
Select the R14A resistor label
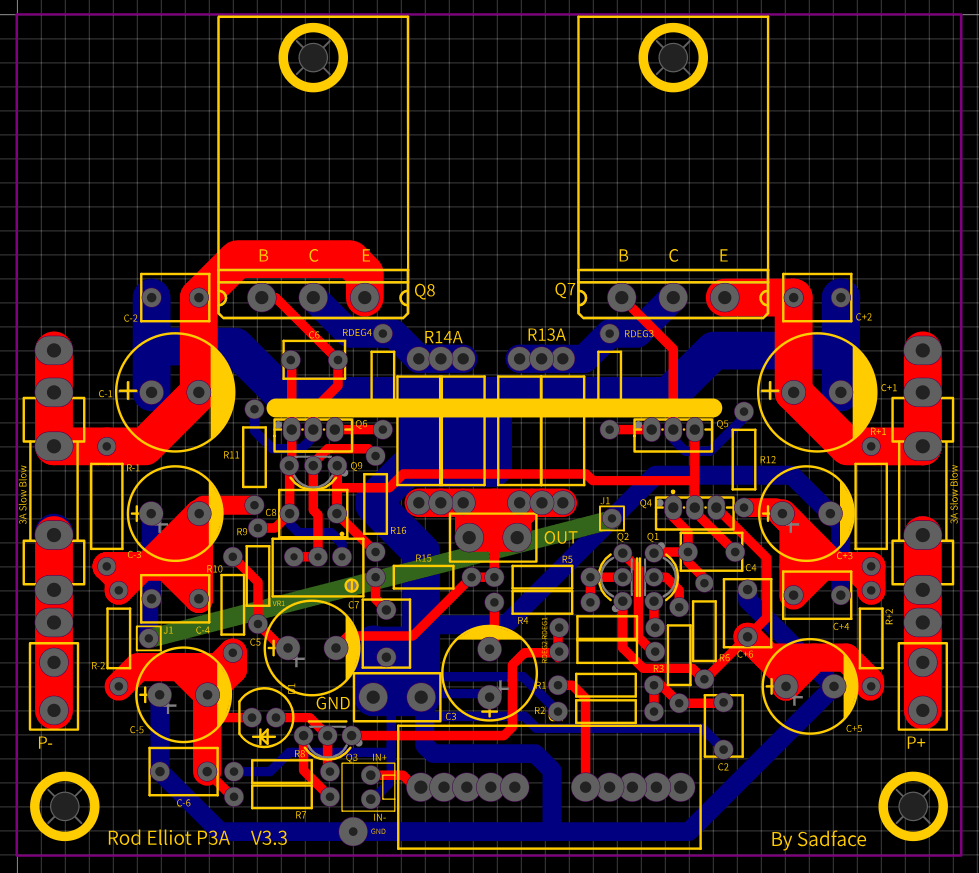(443, 337)
